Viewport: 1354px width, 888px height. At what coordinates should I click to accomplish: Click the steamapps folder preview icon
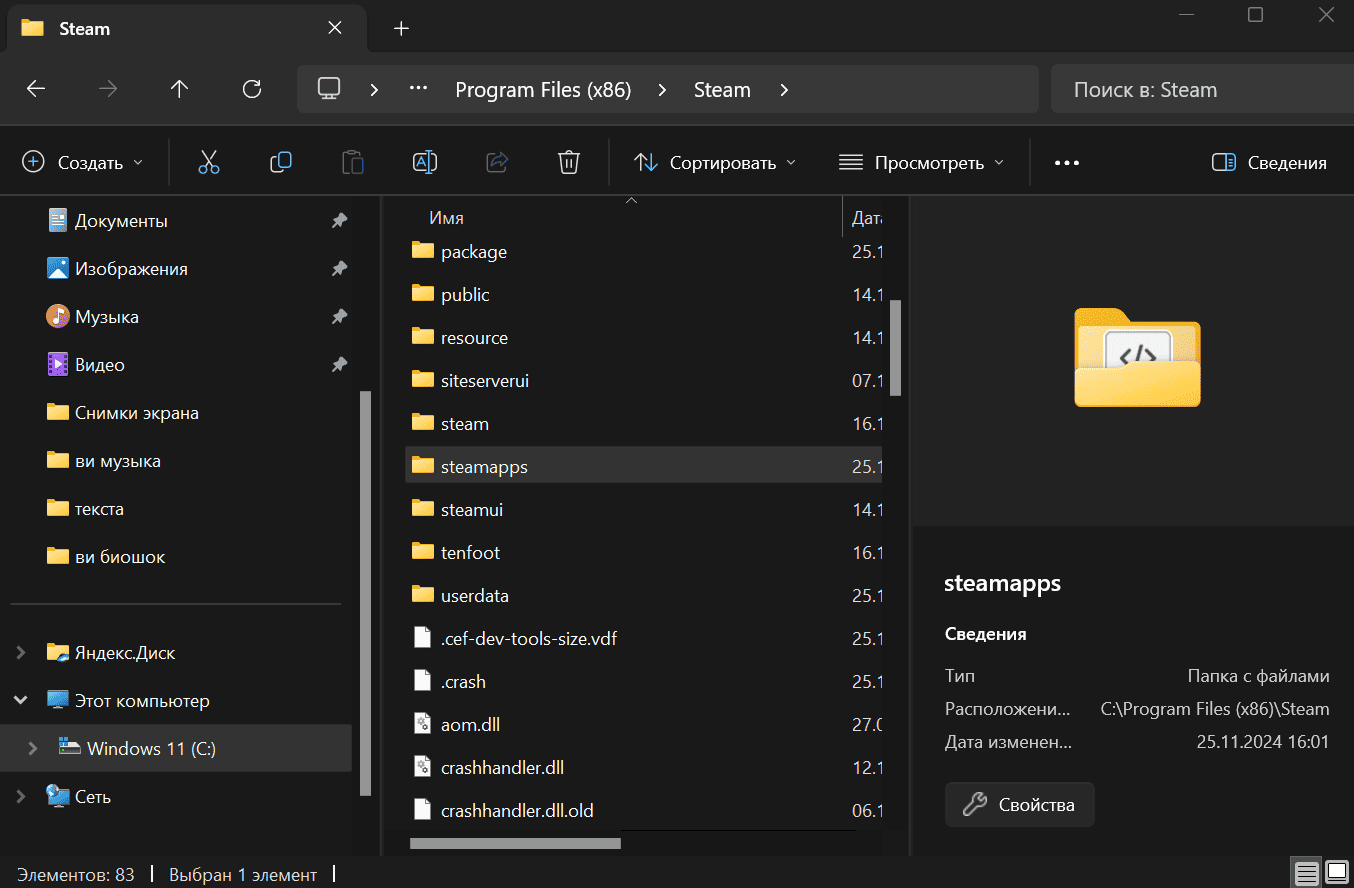(x=1137, y=357)
